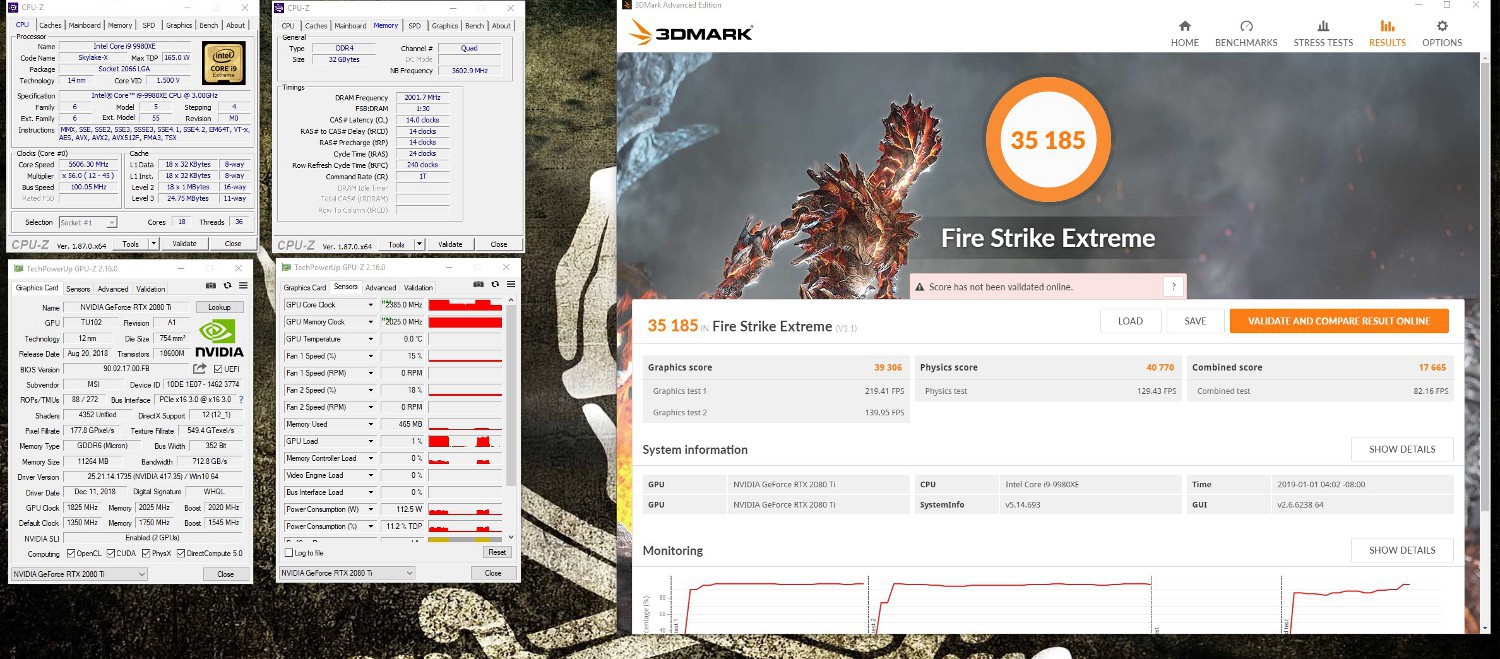The image size is (1500, 659).
Task: Open the Memory Used sensor dropdown
Action: pos(371,424)
